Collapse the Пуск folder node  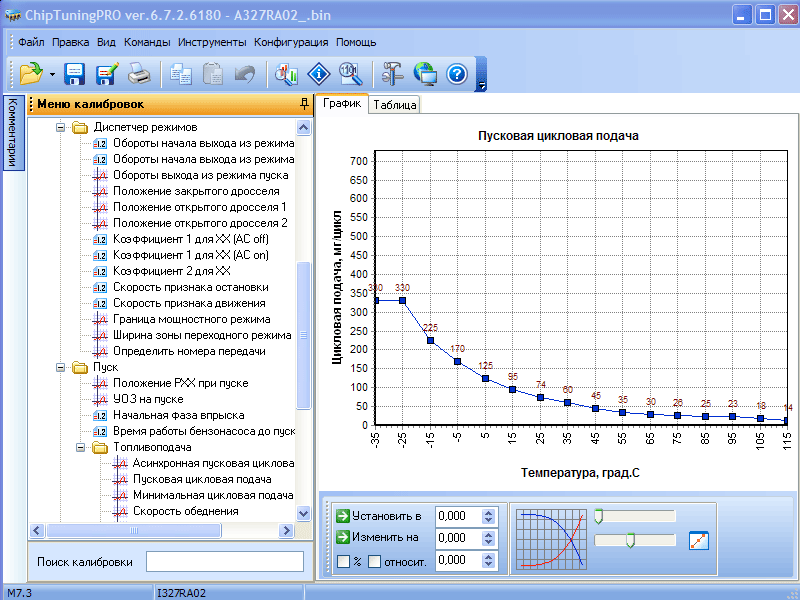tap(60, 367)
